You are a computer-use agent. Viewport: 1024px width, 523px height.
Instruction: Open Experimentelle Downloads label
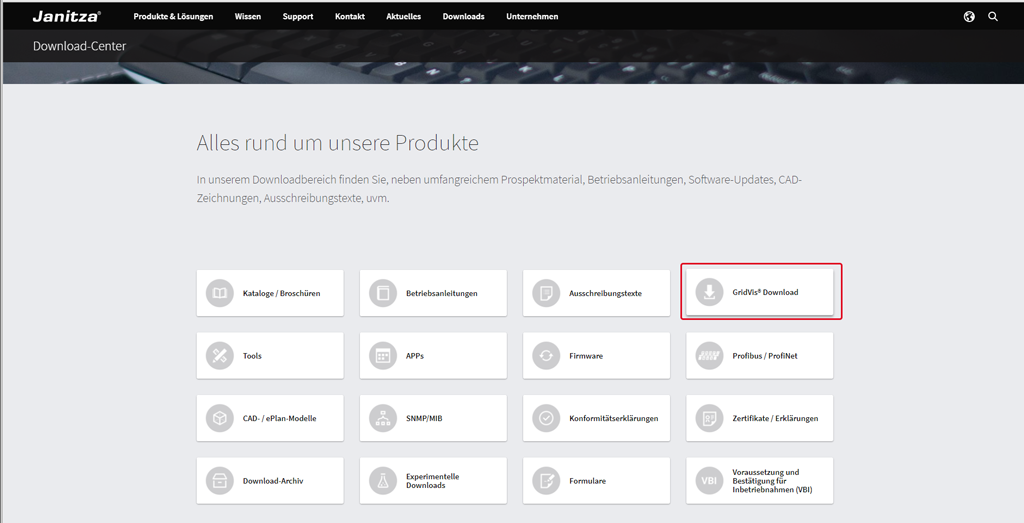pyautogui.click(x=432, y=481)
